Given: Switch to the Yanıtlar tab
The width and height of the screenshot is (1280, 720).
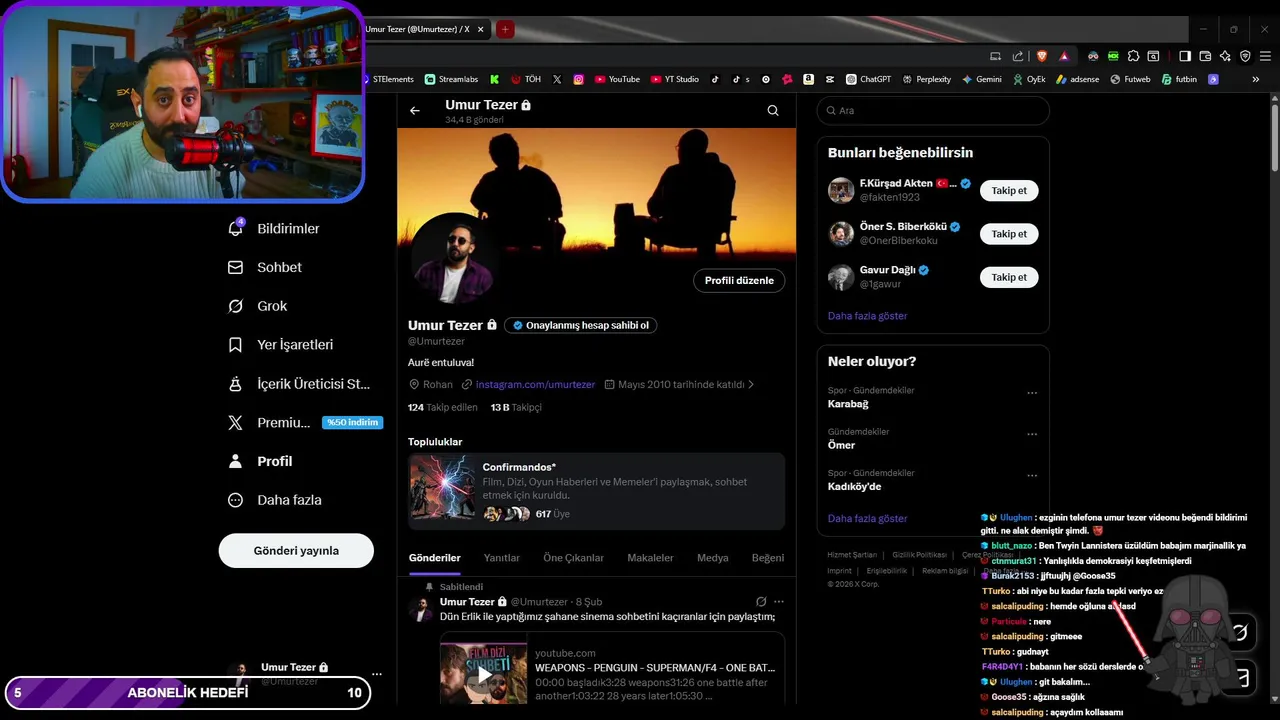Looking at the screenshot, I should (x=502, y=558).
